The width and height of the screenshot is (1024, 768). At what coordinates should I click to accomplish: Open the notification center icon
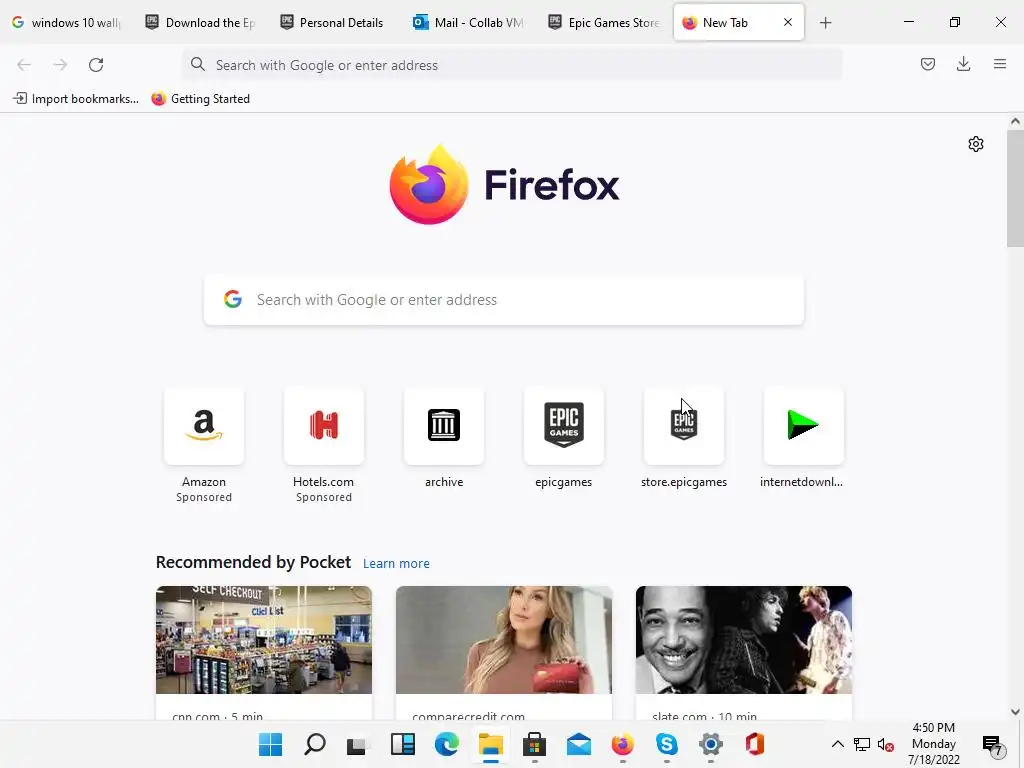click(992, 744)
